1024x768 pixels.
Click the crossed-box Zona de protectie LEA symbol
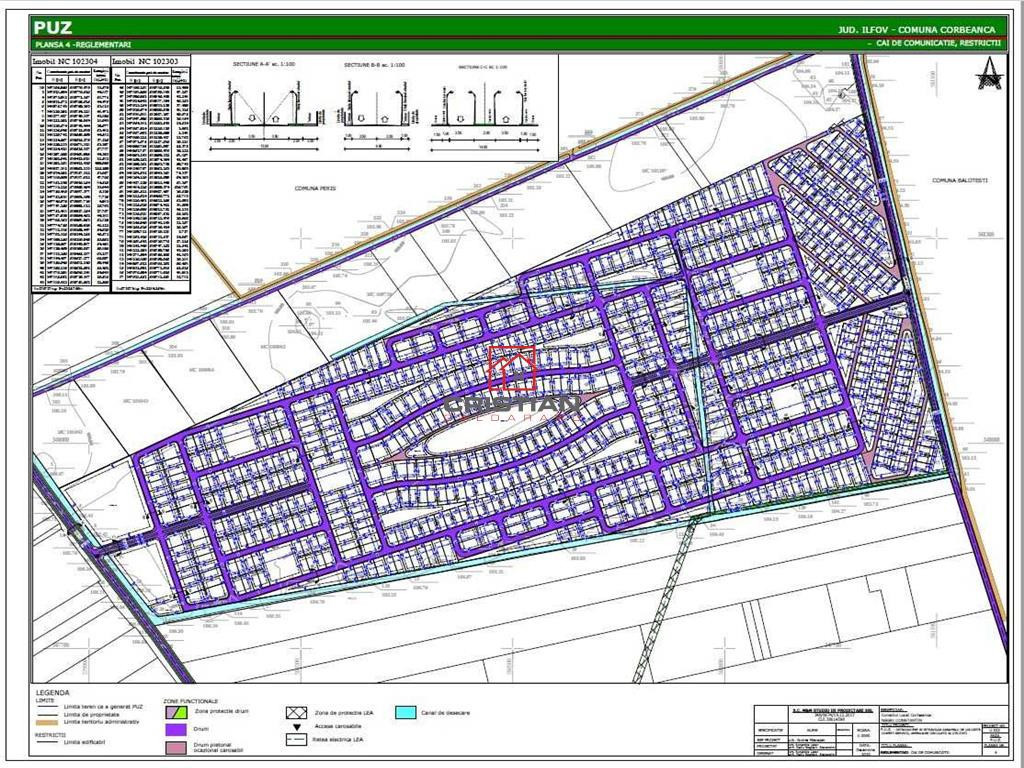298,713
